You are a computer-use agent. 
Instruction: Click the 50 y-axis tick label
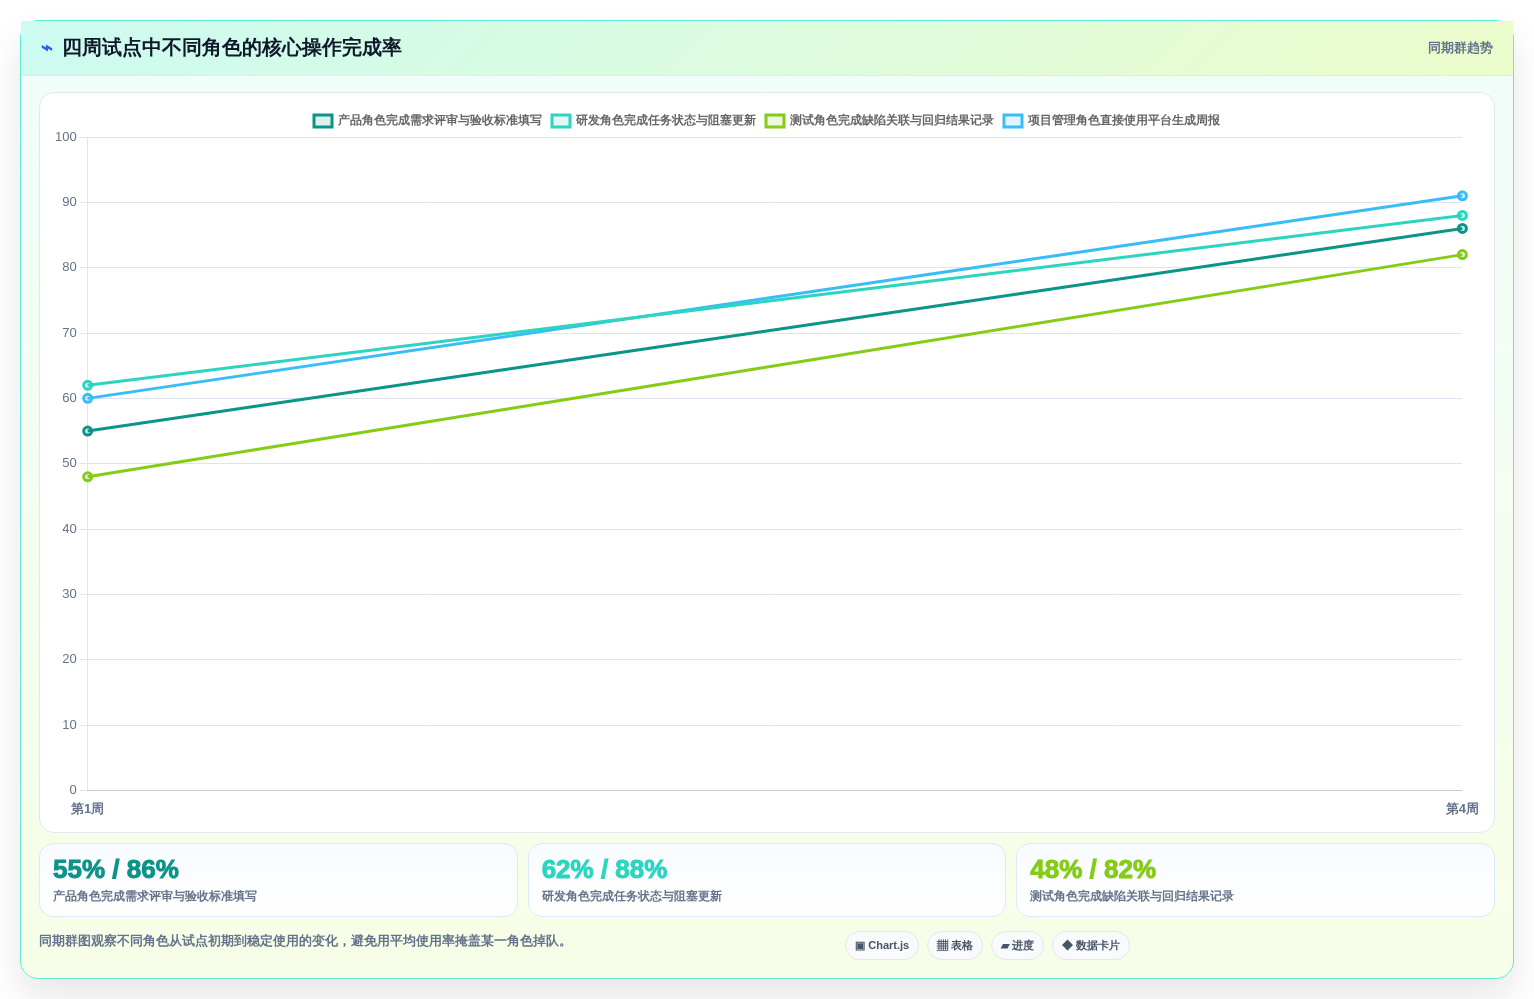coord(69,463)
